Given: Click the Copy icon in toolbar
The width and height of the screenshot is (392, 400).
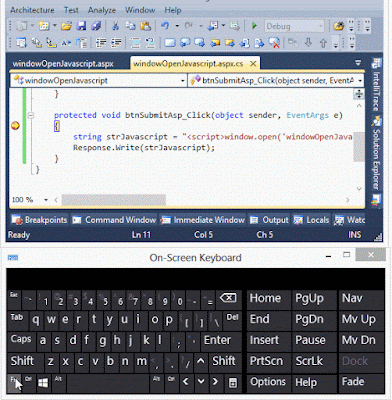Looking at the screenshot, I should (130, 26).
